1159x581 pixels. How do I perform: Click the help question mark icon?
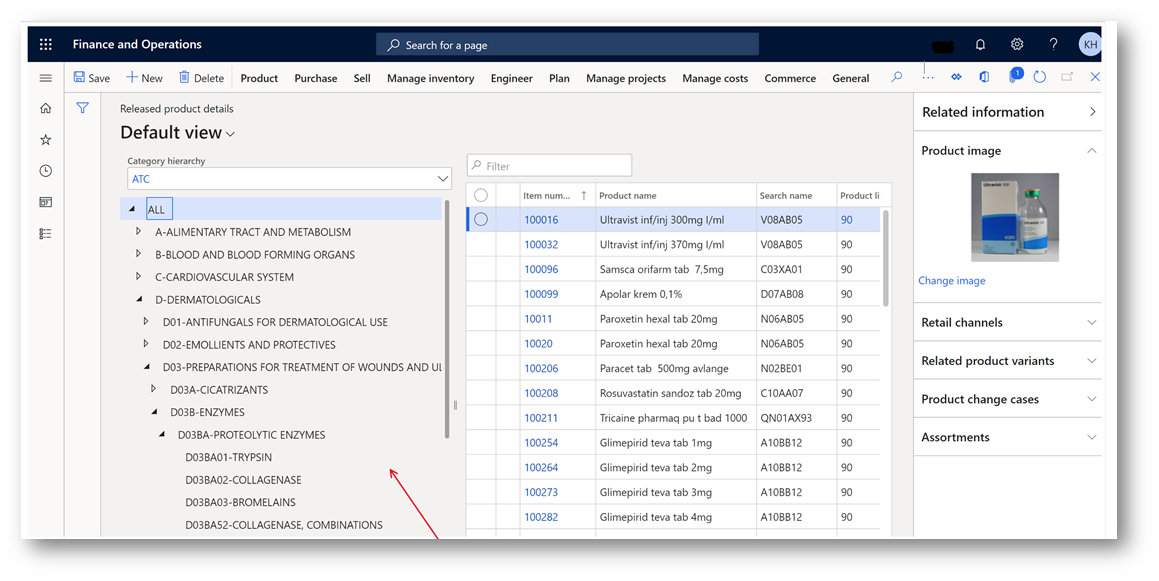click(x=1053, y=45)
